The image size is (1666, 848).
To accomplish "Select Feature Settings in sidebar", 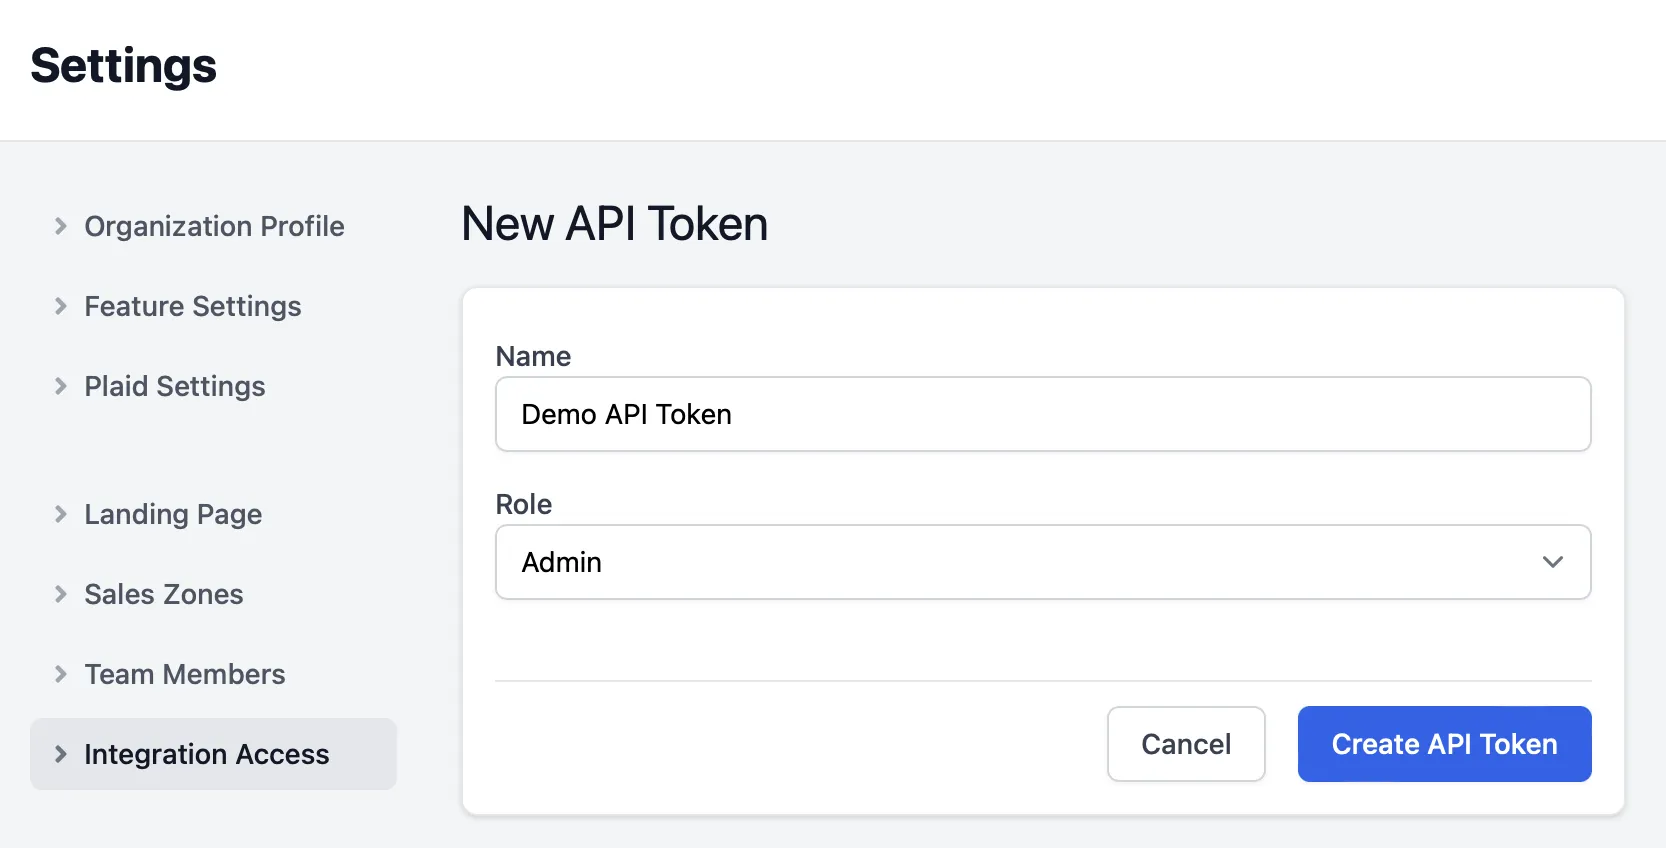I will pos(193,306).
